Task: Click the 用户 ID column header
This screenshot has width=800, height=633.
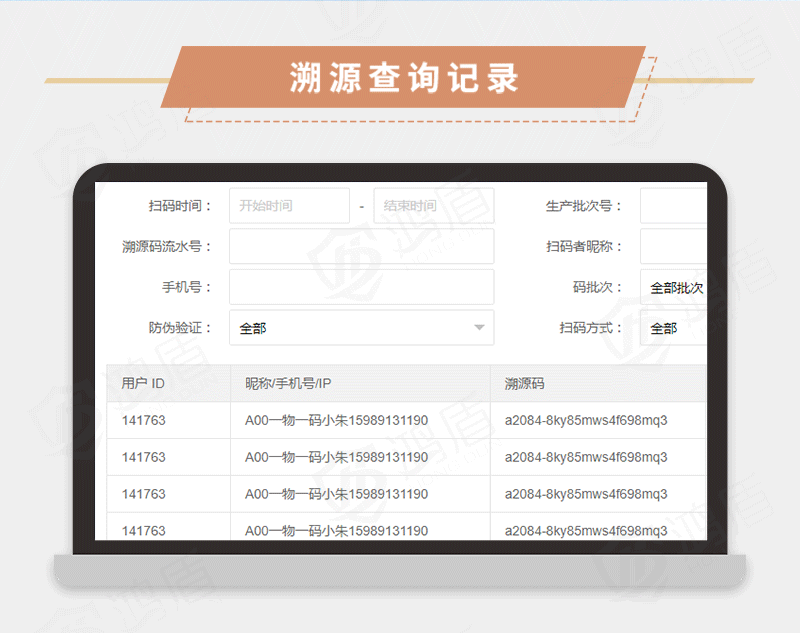Action: point(143,384)
